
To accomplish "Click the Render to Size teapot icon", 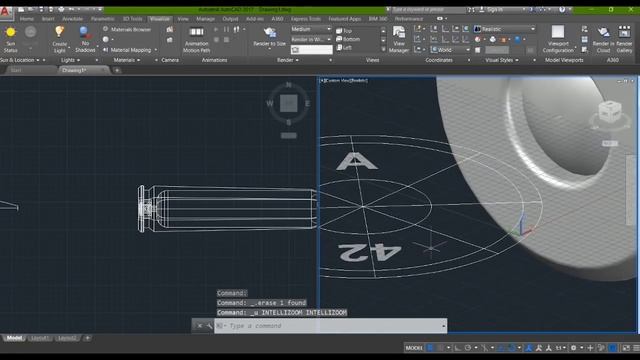I will (269, 32).
